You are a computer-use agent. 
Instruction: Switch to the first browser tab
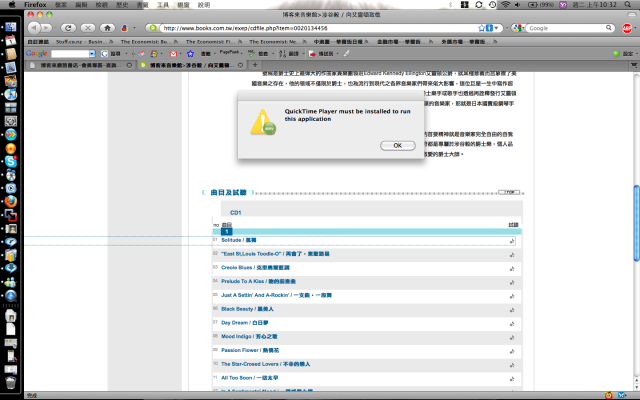[78, 65]
